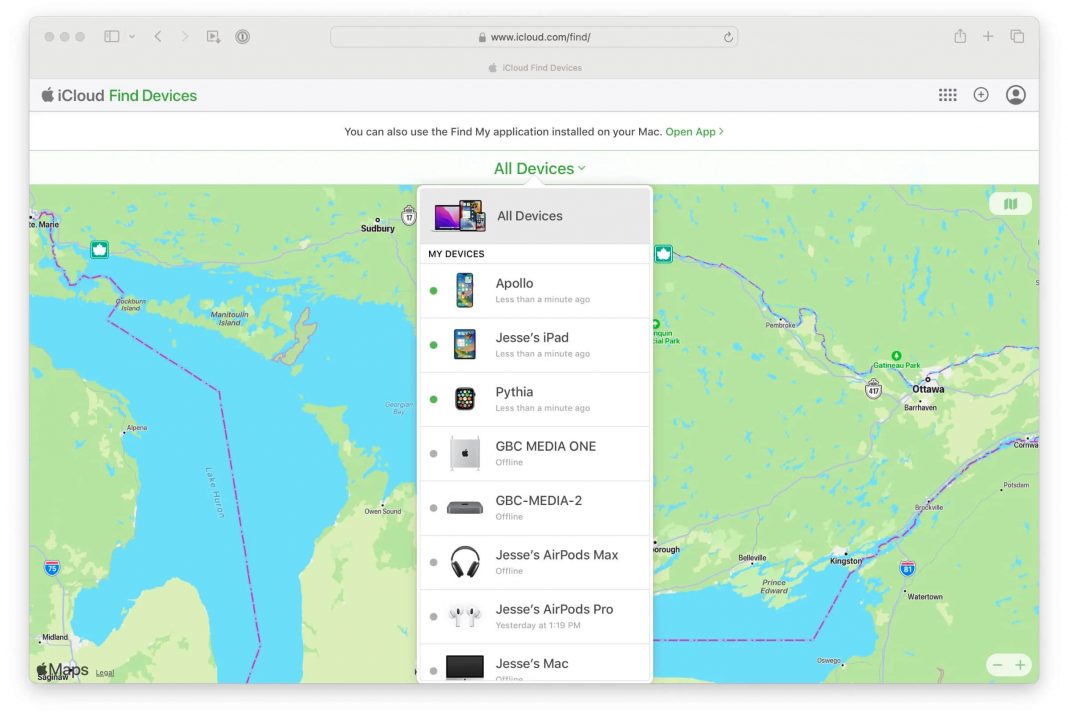Click the icloud.com address field

tap(534, 37)
